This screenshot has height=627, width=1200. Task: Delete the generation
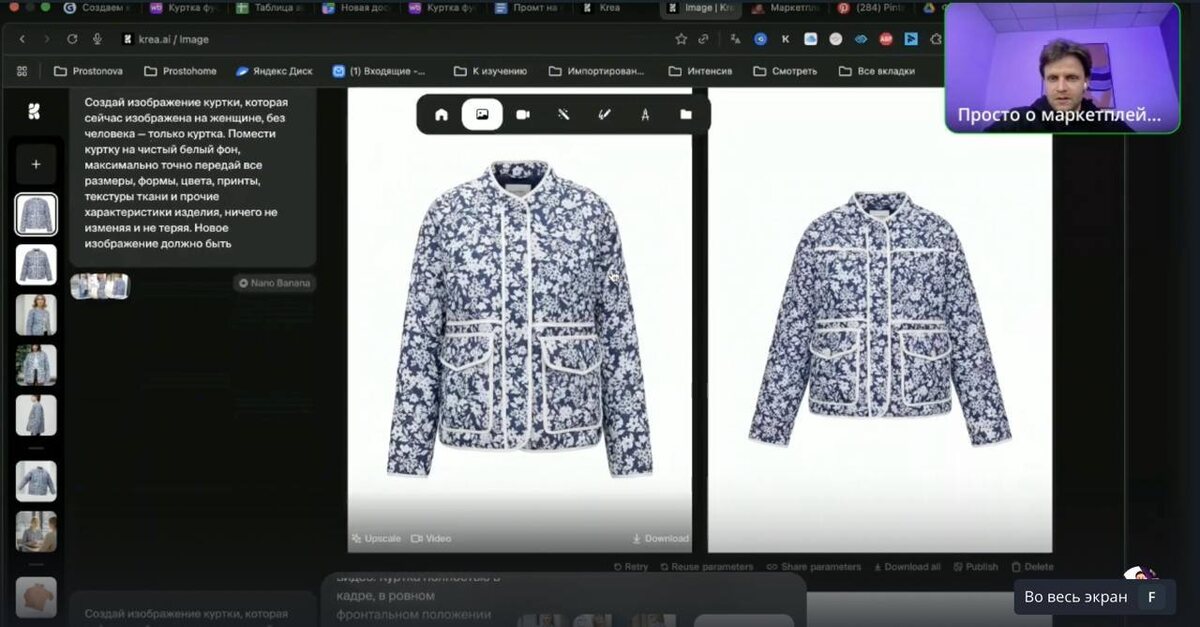1032,566
